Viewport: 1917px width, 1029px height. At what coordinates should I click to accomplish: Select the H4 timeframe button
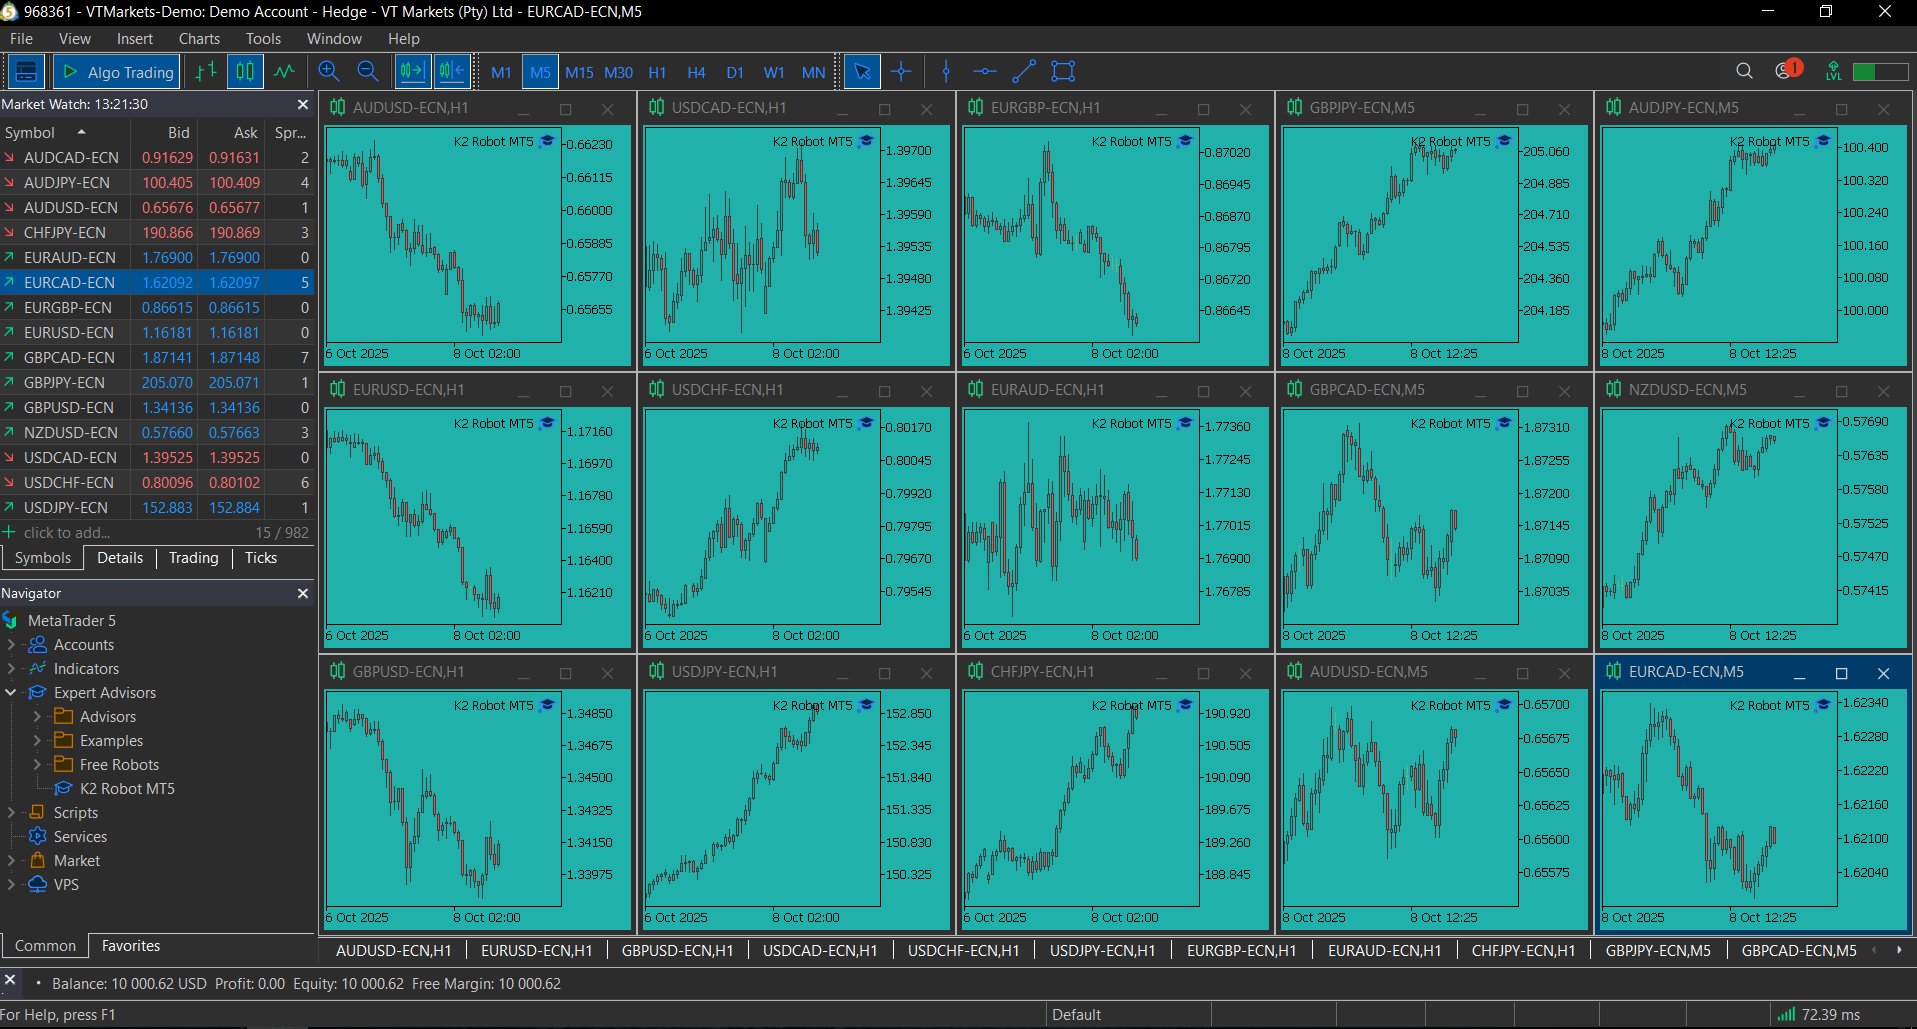(x=696, y=72)
